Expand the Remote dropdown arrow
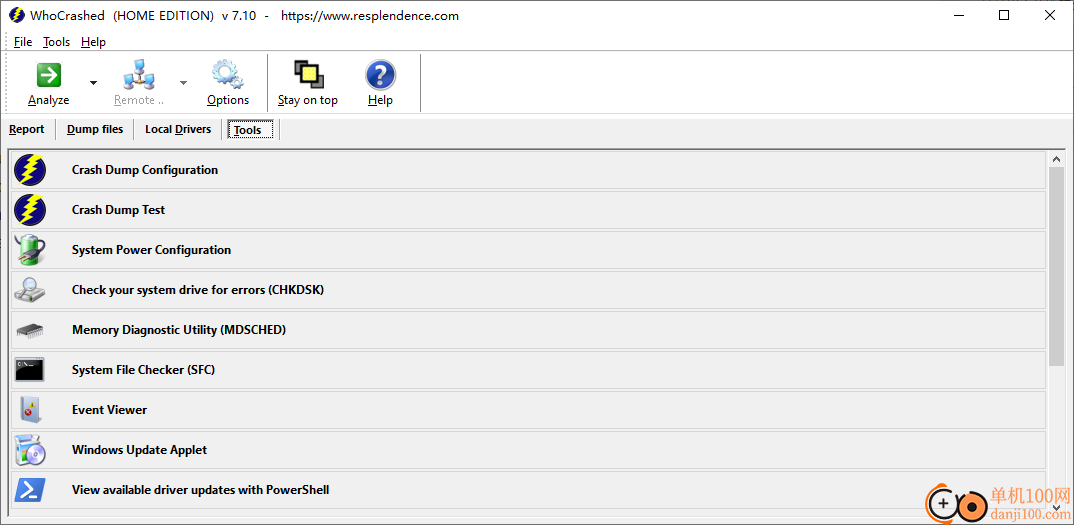 (183, 83)
